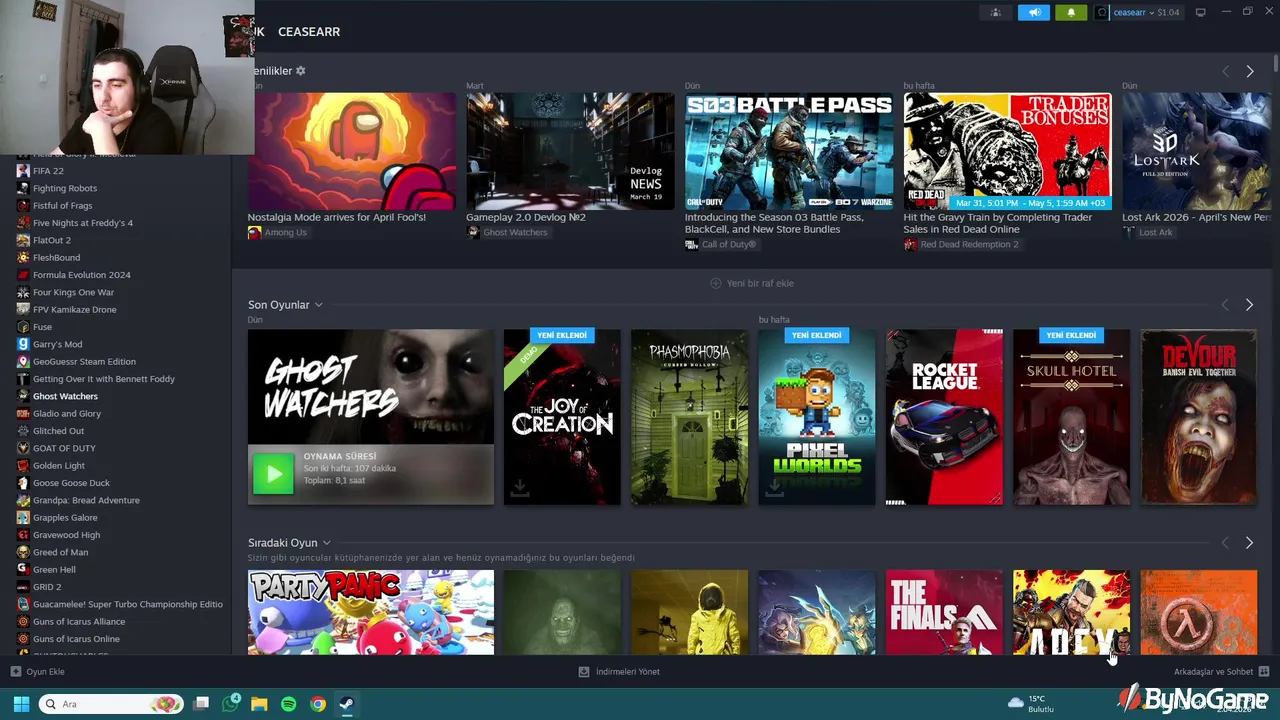The width and height of the screenshot is (1280, 720).
Task: Open the green notifications bell
Action: (x=1071, y=13)
